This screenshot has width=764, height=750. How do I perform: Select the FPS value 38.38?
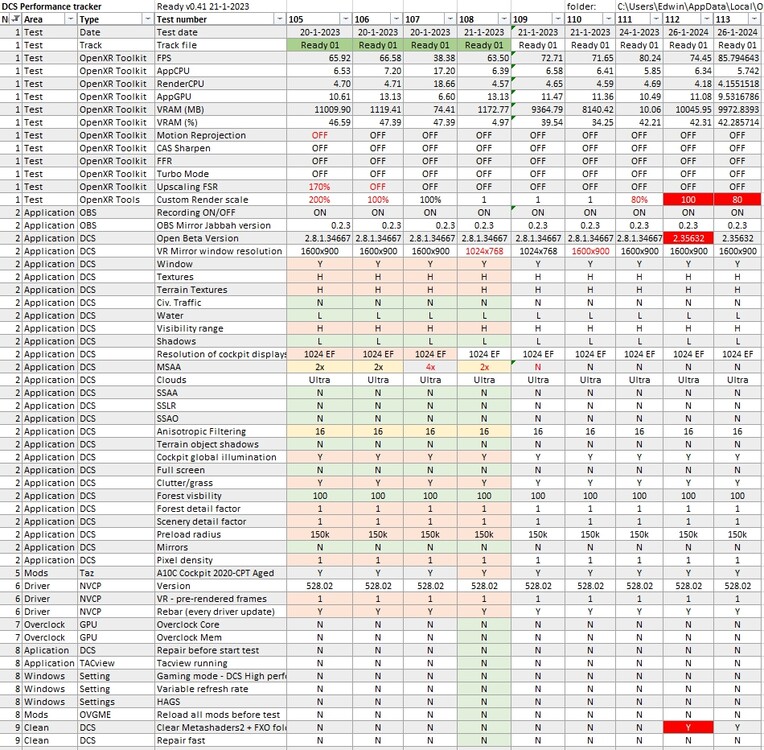430,58
